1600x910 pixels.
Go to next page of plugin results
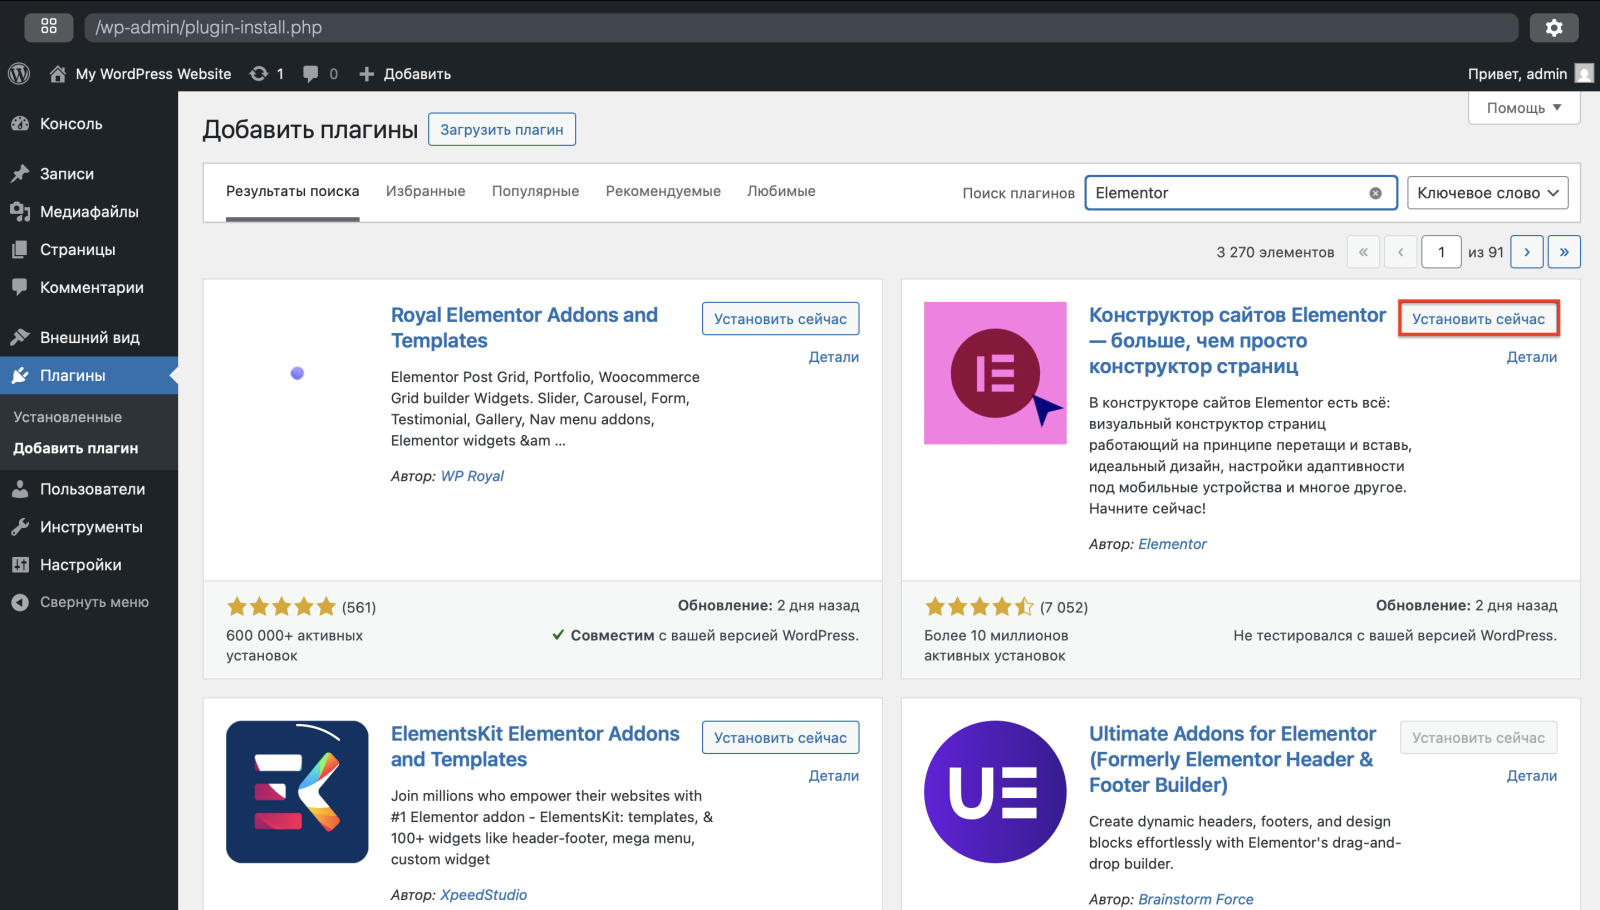(1526, 252)
